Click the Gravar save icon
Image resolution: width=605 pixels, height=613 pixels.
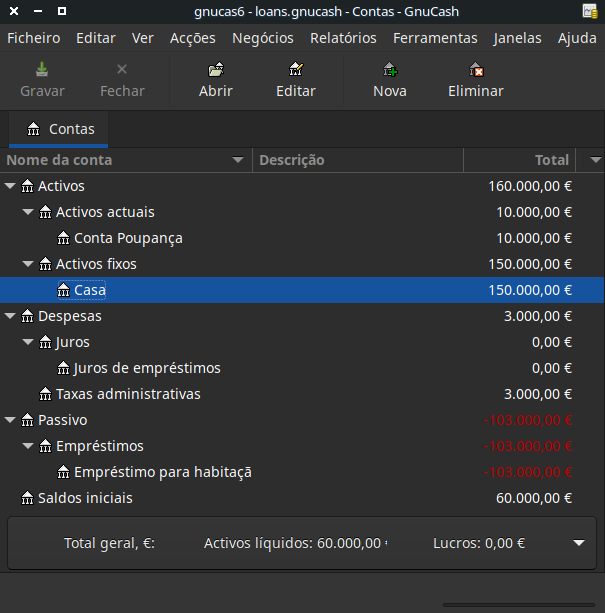42,70
